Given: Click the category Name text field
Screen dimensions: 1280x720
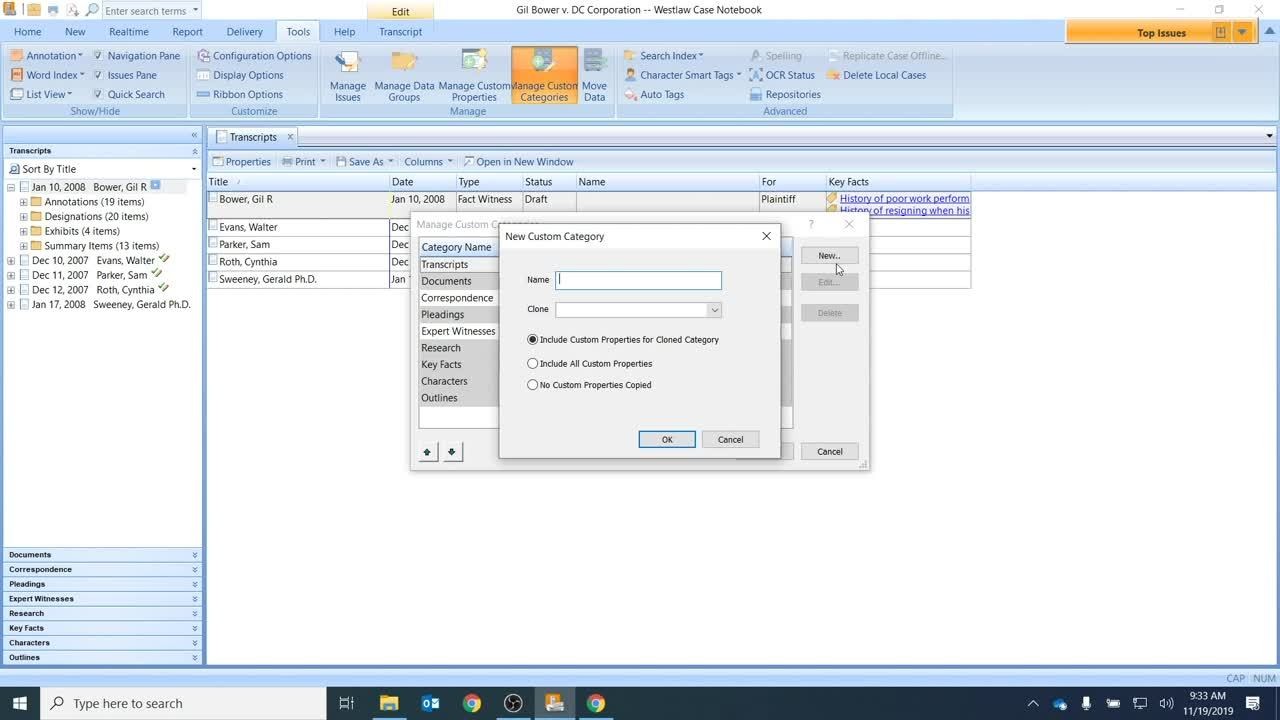Looking at the screenshot, I should [638, 281].
